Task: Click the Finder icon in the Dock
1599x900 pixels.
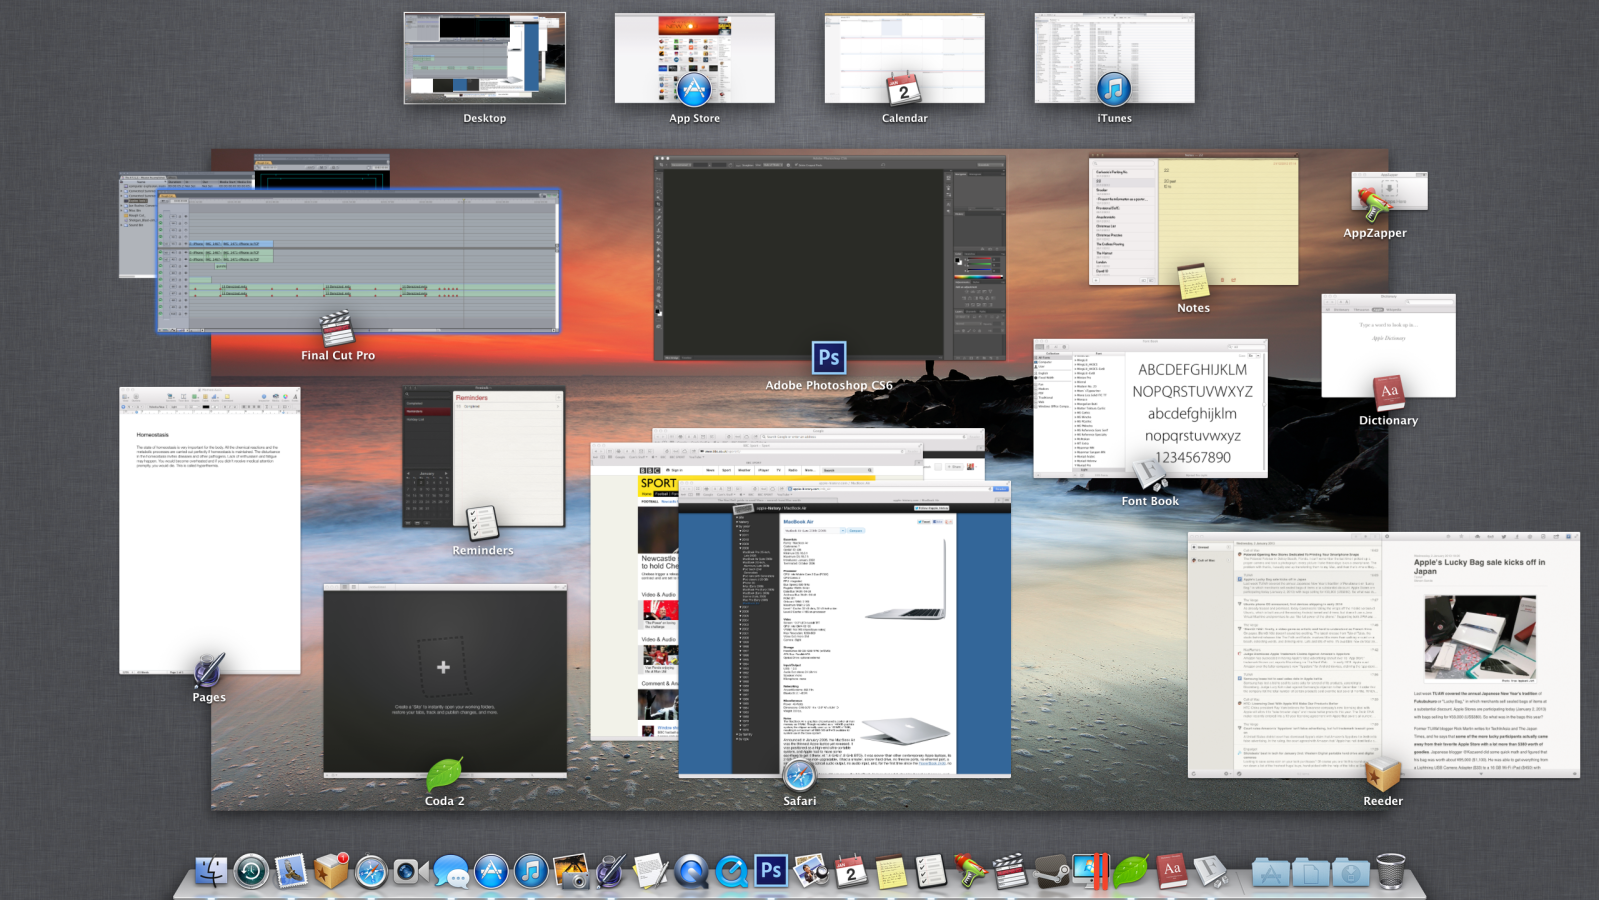Action: pyautogui.click(x=211, y=872)
